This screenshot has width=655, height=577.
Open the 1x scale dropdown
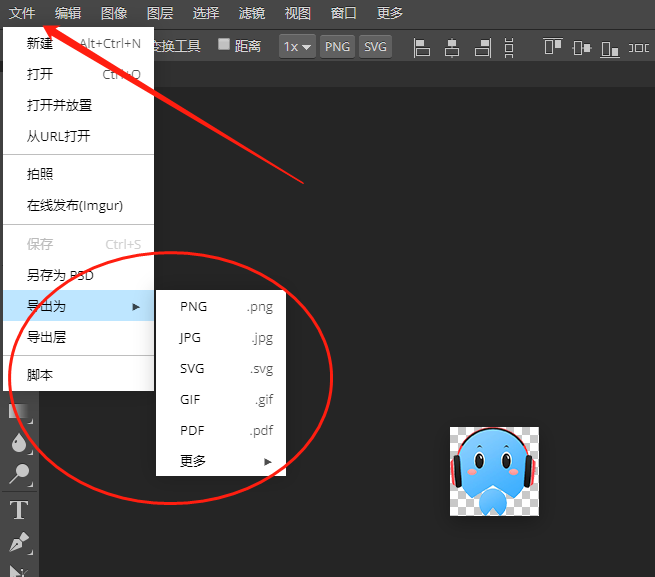[x=297, y=47]
